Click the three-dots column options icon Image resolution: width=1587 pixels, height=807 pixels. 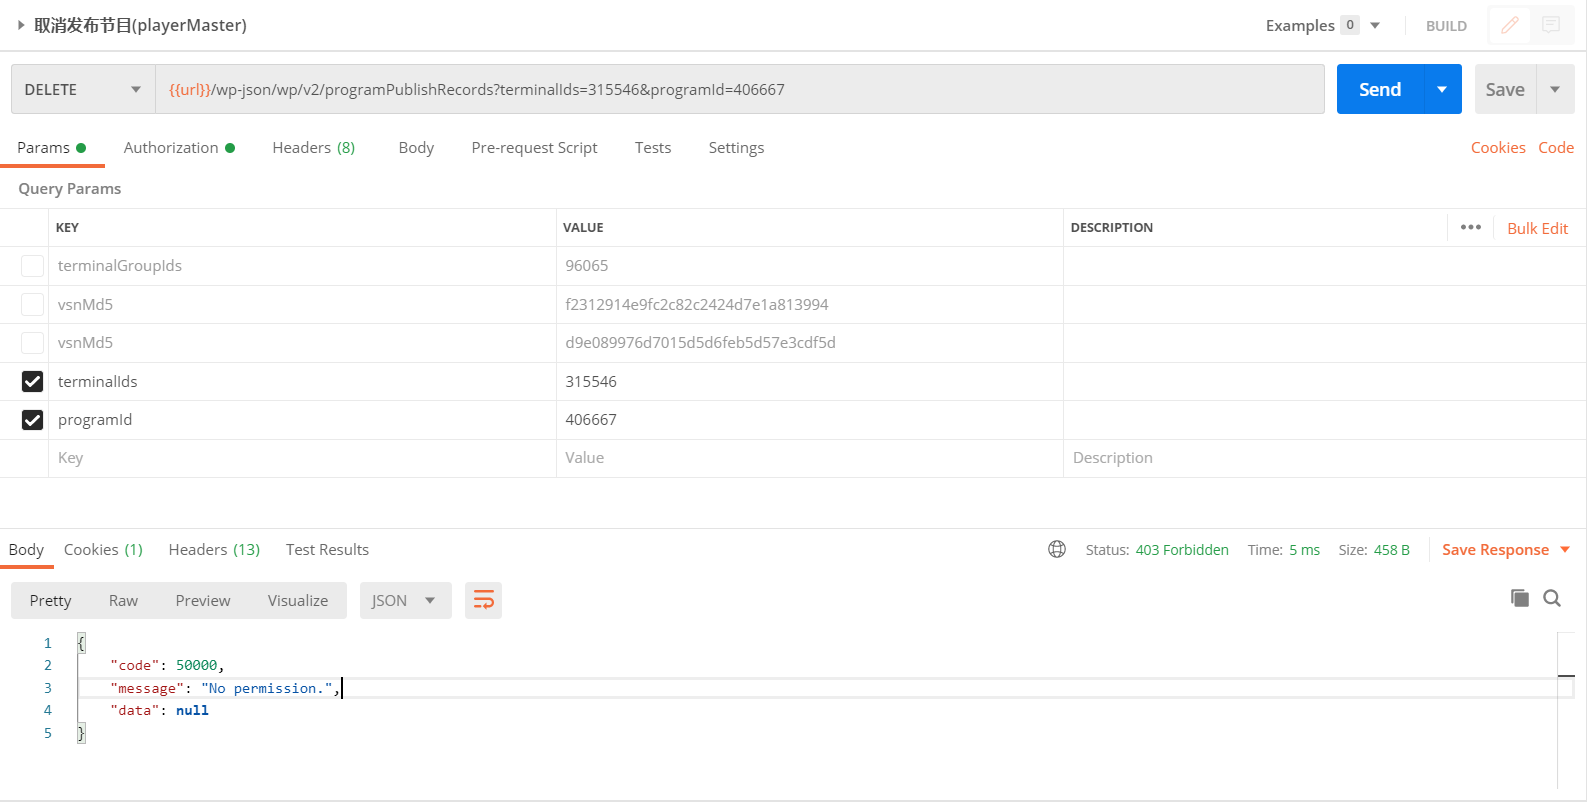[1470, 227]
